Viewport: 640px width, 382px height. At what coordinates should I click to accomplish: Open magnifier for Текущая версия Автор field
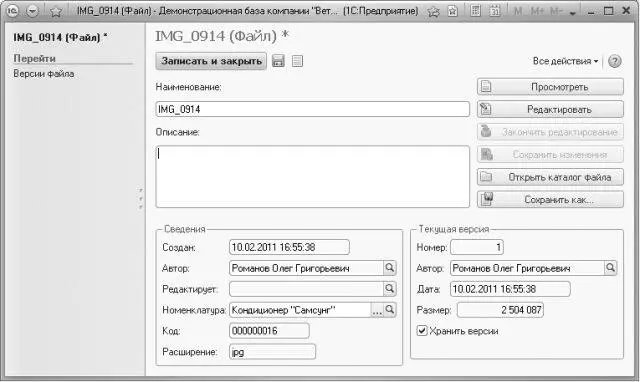tap(611, 268)
